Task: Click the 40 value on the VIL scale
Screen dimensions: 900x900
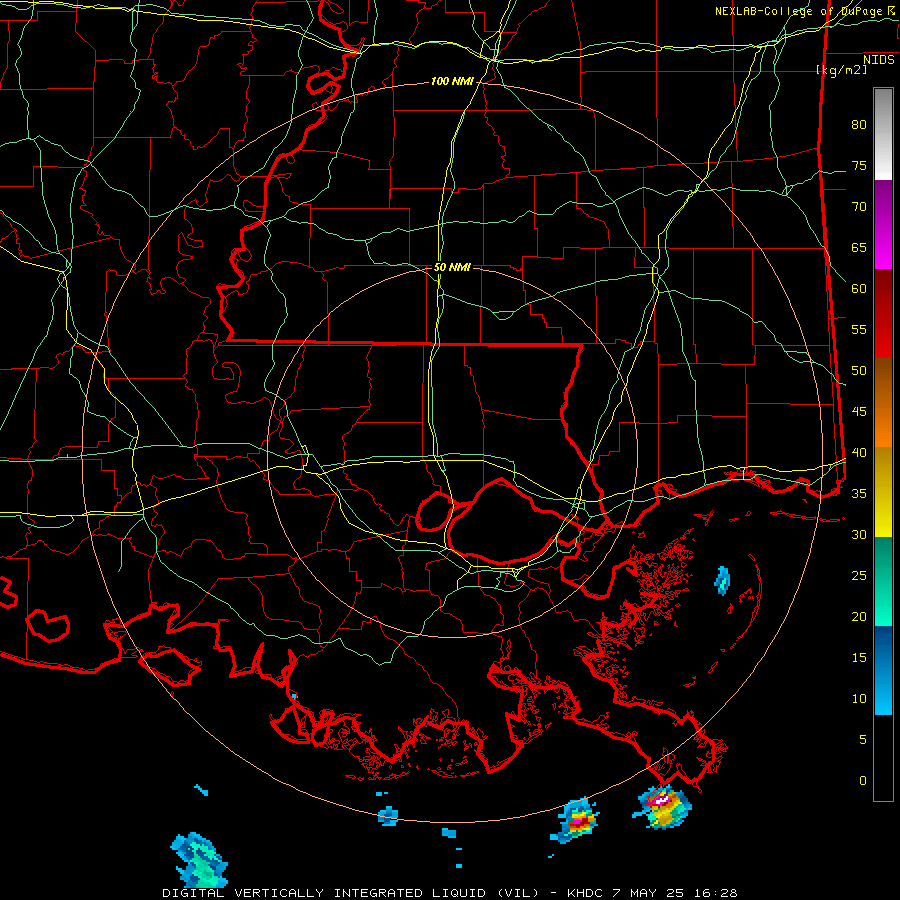Action: coord(859,453)
